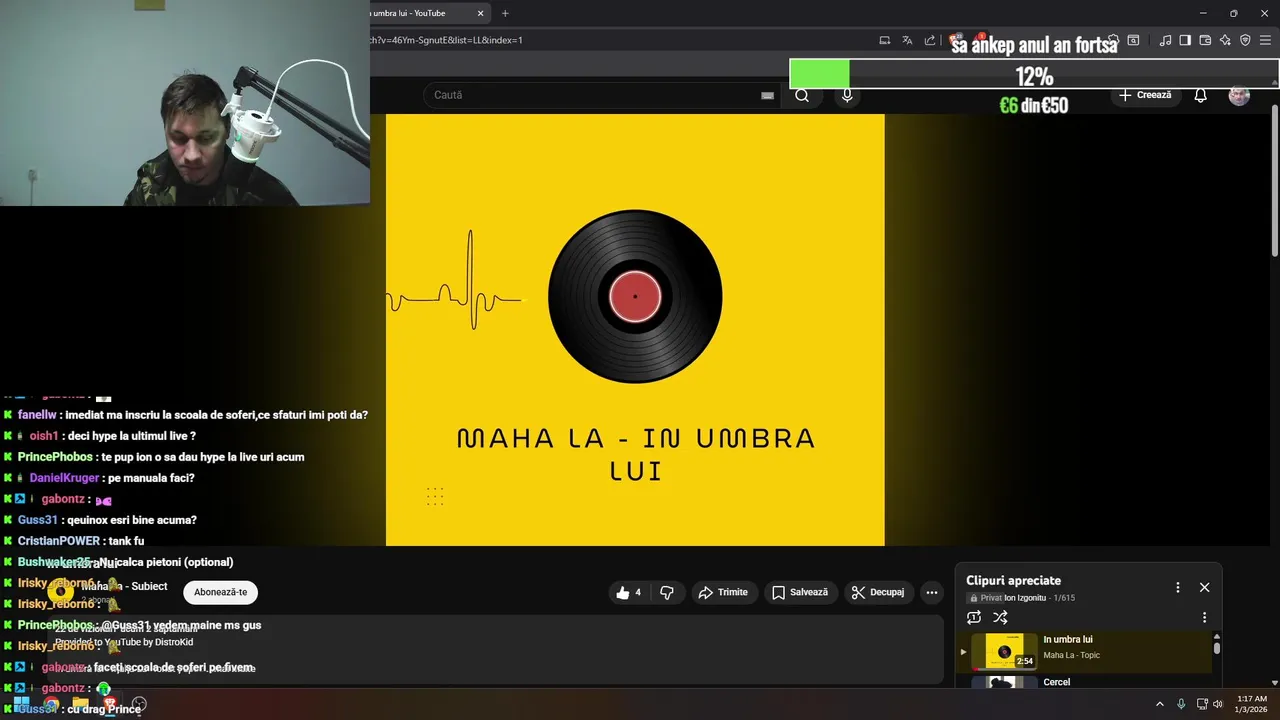Open the network icon in the system tray

click(x=1201, y=704)
